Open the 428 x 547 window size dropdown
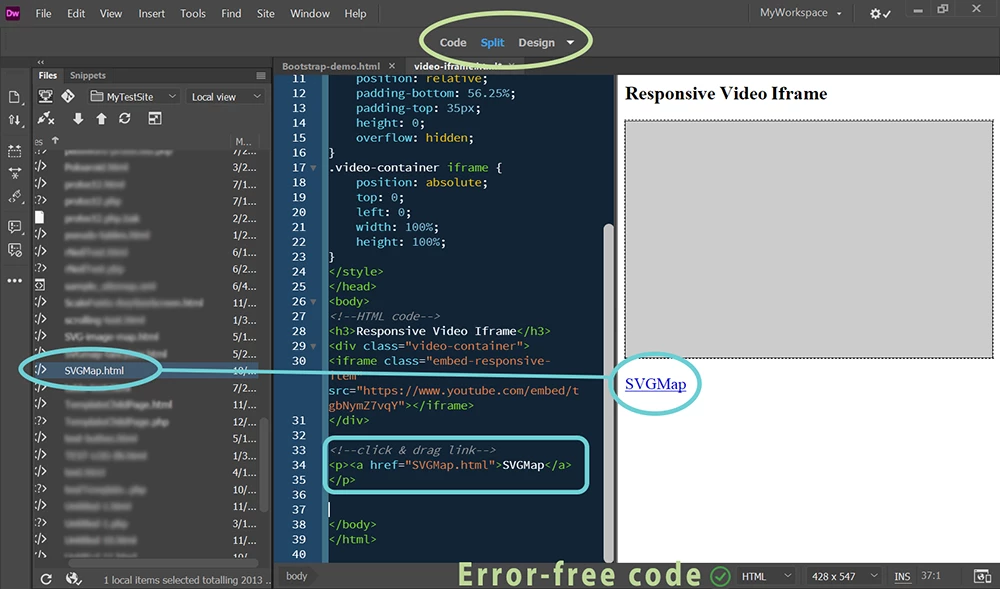 845,576
